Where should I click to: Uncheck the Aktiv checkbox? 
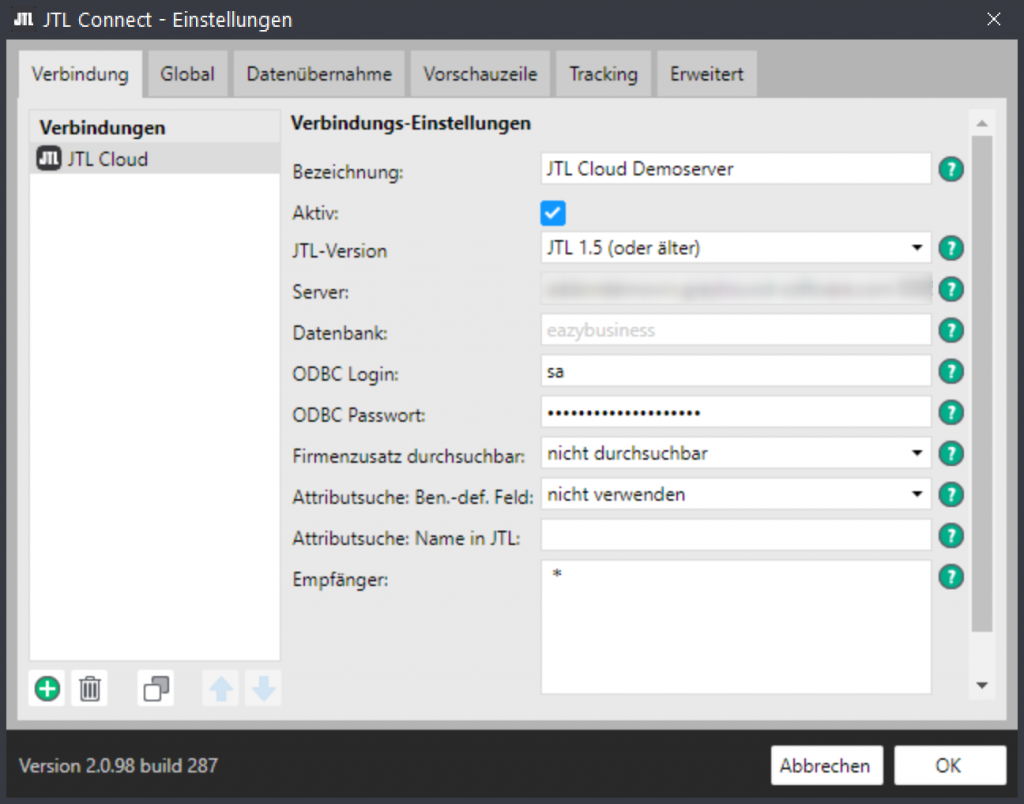click(553, 213)
